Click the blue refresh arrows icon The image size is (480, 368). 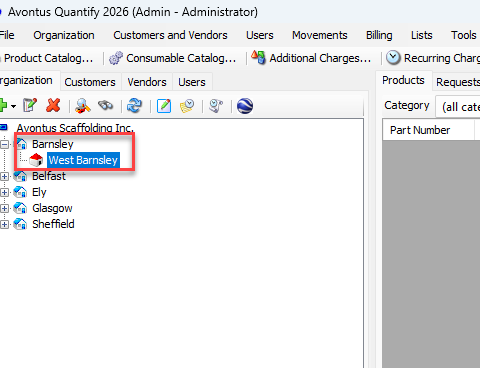[x=135, y=106]
